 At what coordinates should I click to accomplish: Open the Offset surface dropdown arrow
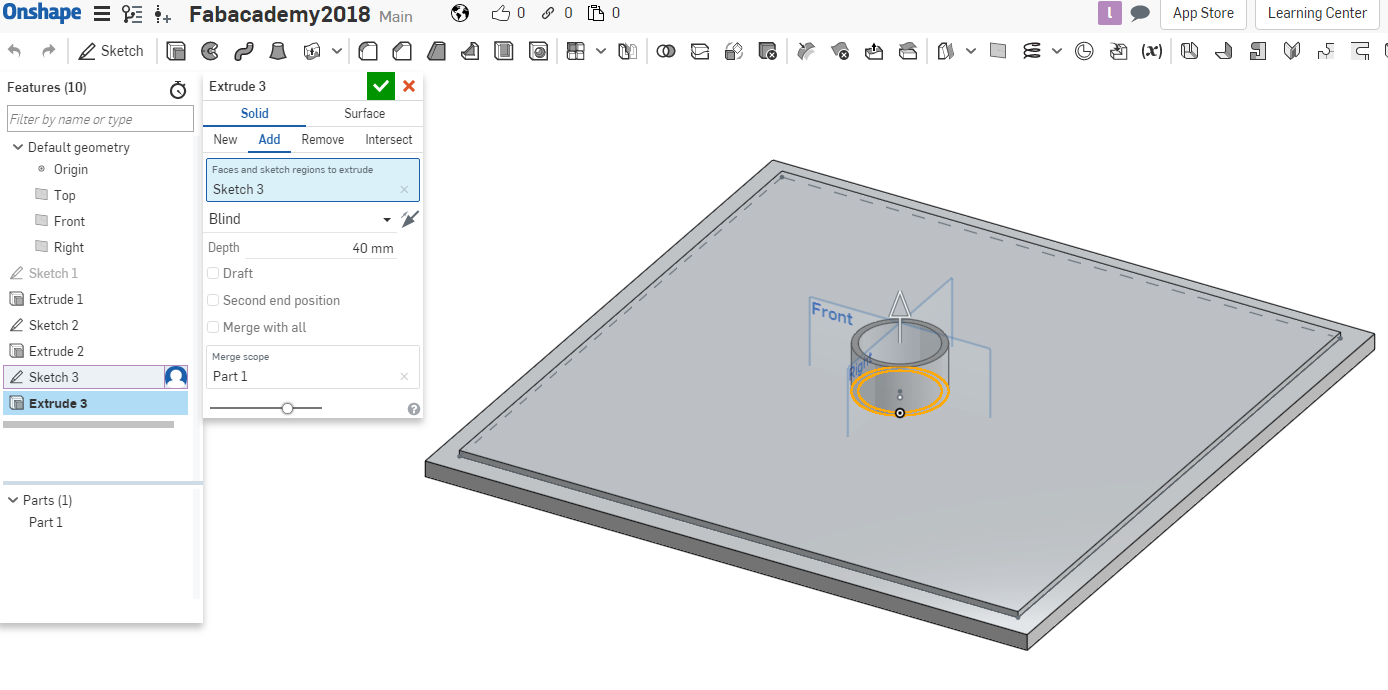pyautogui.click(x=971, y=51)
